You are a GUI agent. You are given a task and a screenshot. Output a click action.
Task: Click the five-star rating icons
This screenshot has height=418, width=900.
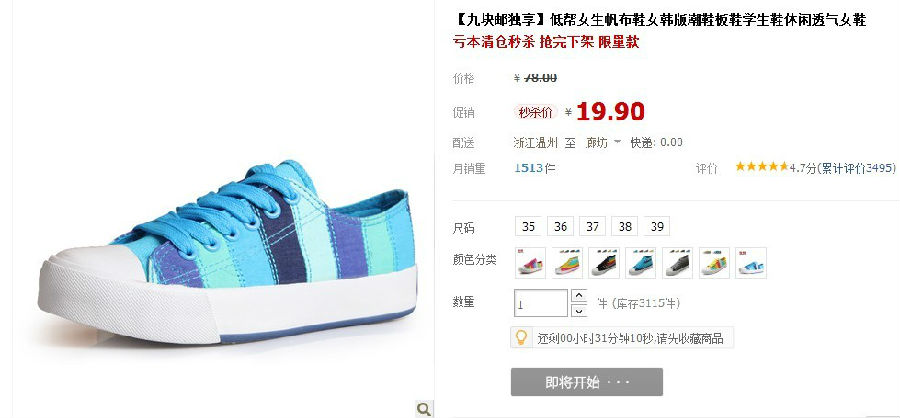tap(762, 167)
